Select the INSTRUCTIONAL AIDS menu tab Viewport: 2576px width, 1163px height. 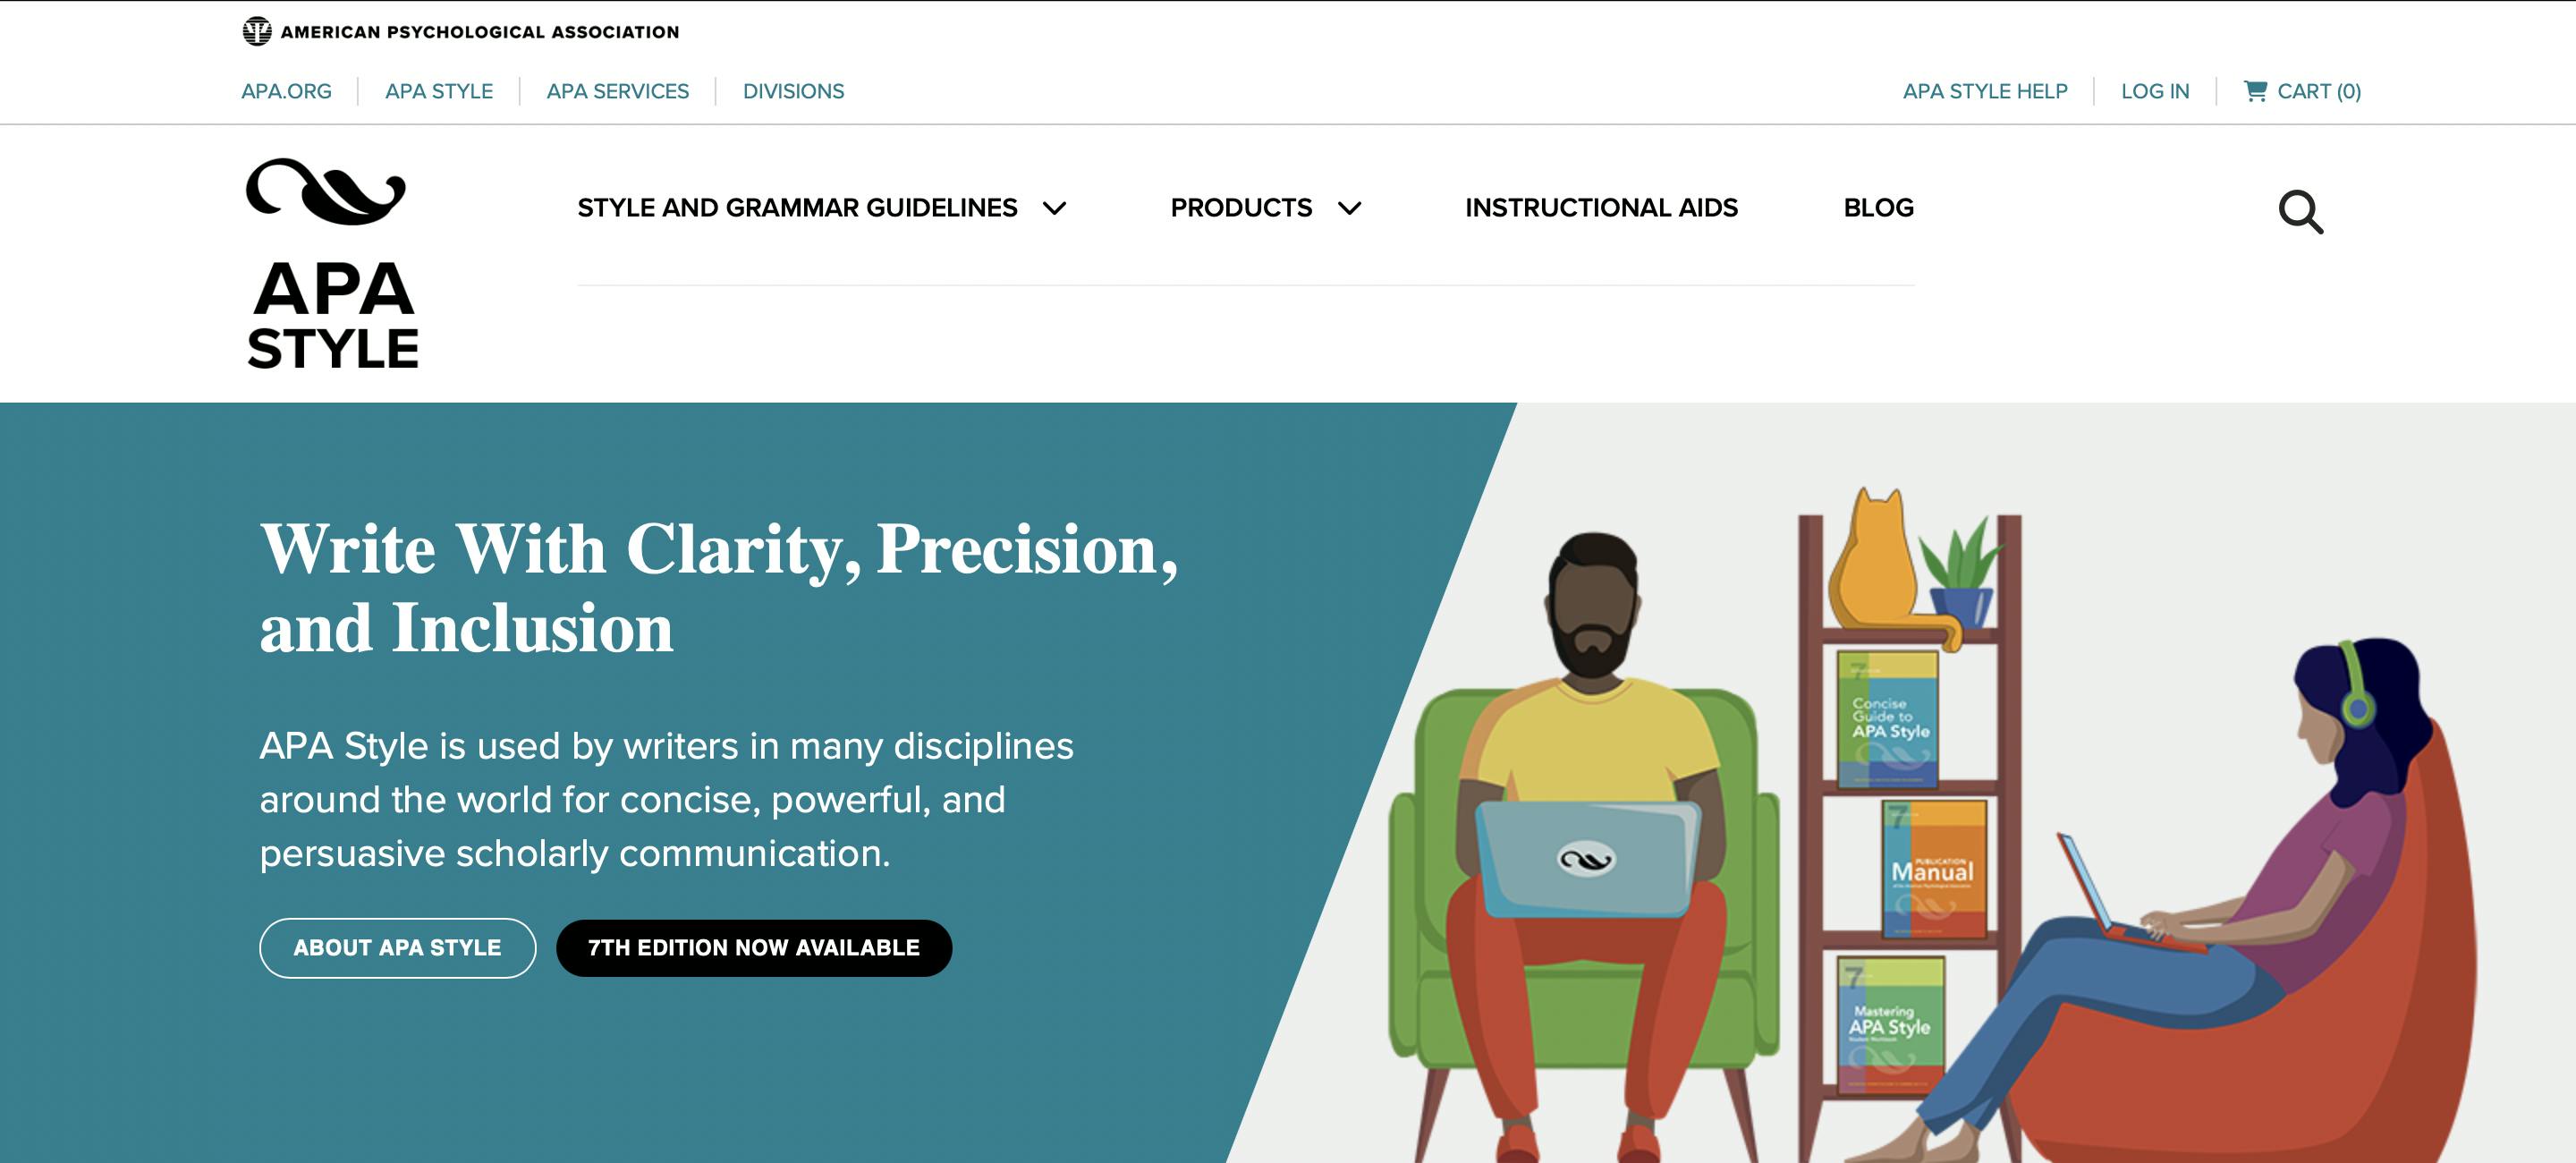point(1602,207)
